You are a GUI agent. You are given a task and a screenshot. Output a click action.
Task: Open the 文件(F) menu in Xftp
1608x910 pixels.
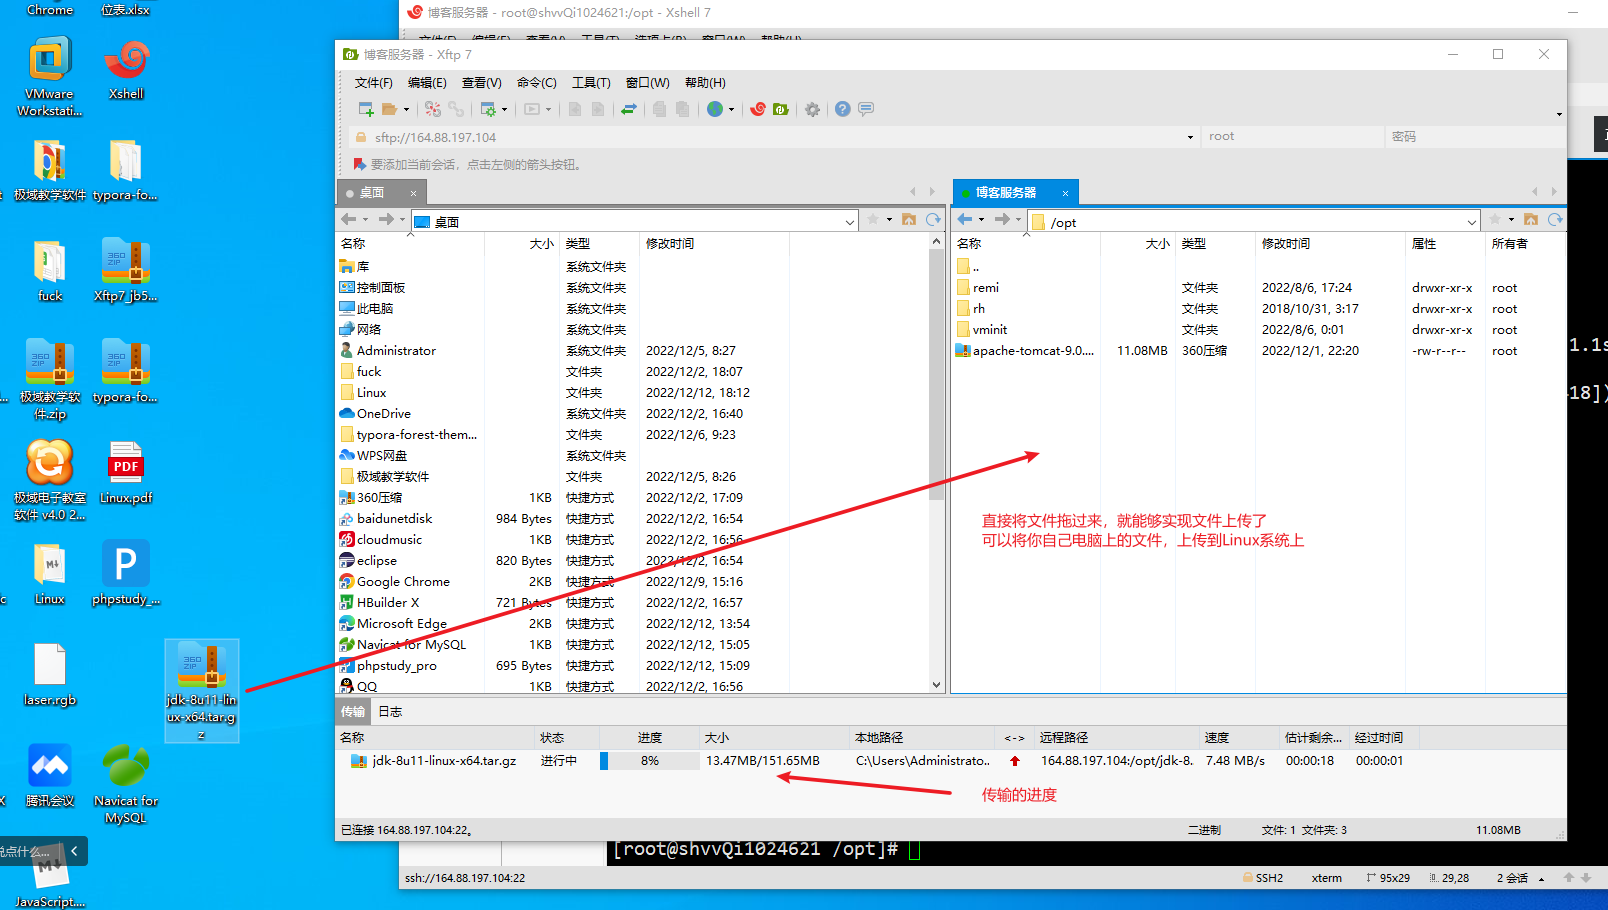click(x=374, y=83)
